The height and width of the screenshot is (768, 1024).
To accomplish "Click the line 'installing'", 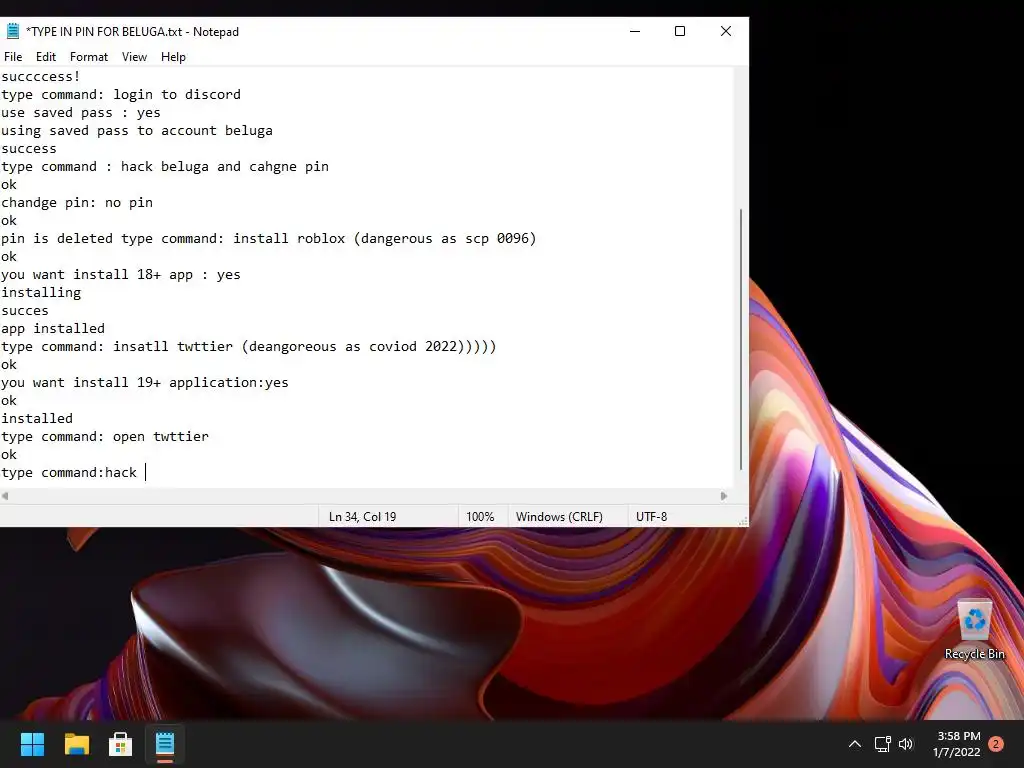I will tap(41, 293).
